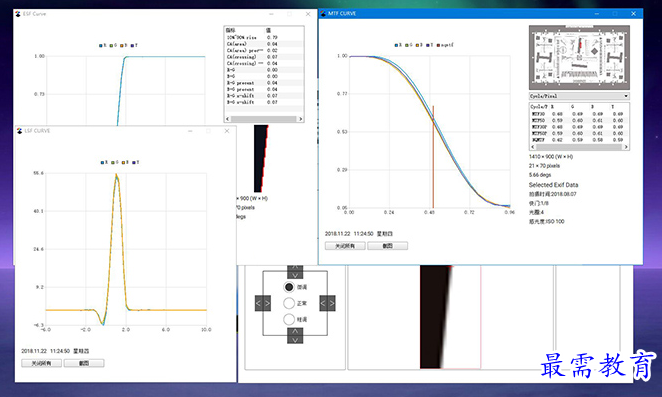Click the test chart thumbnail in MTF Curve window
The image size is (662, 397).
(x=579, y=57)
